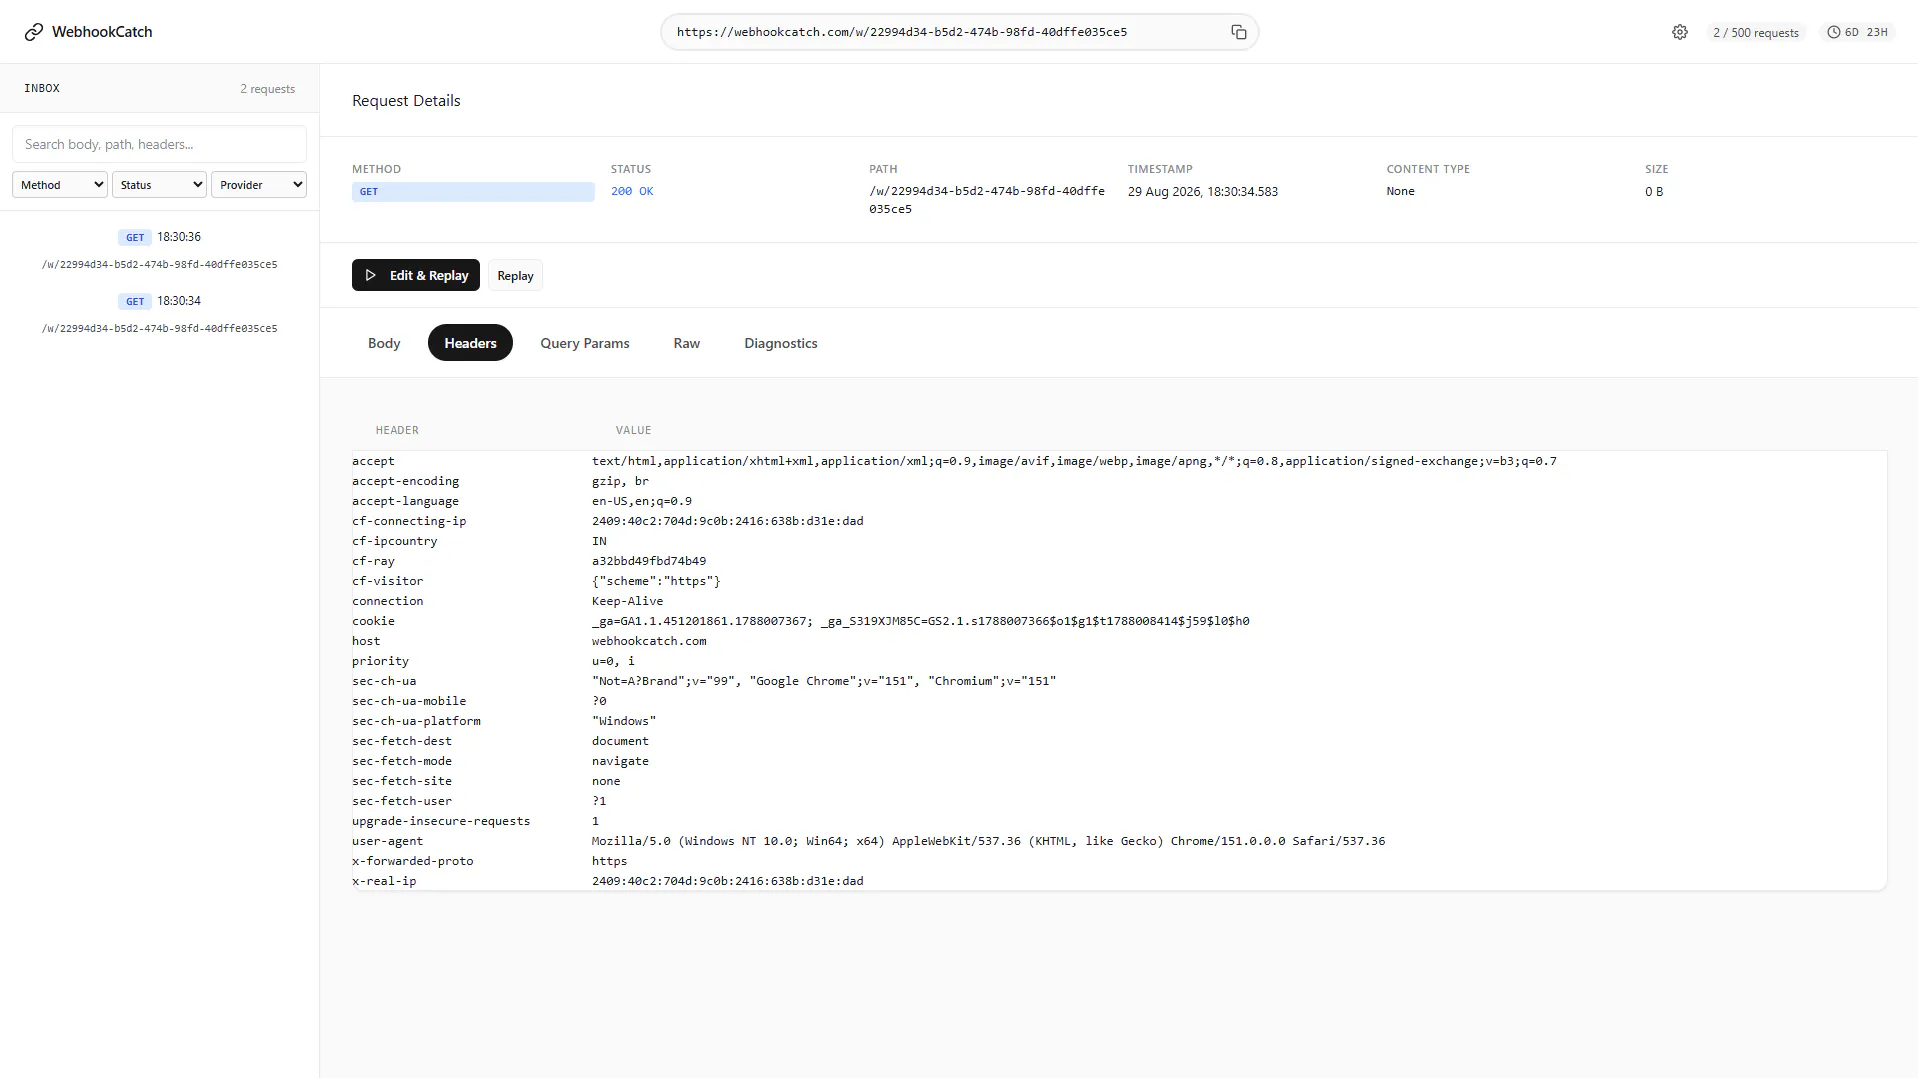Viewport: 1918px width, 1078px height.
Task: Click the VALUE column title
Action: (x=633, y=430)
